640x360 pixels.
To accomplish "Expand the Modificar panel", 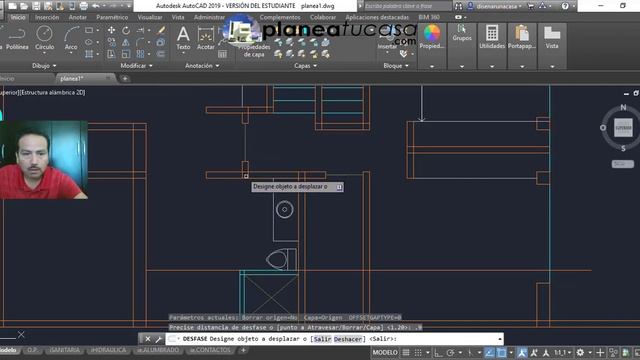I will click(x=136, y=65).
